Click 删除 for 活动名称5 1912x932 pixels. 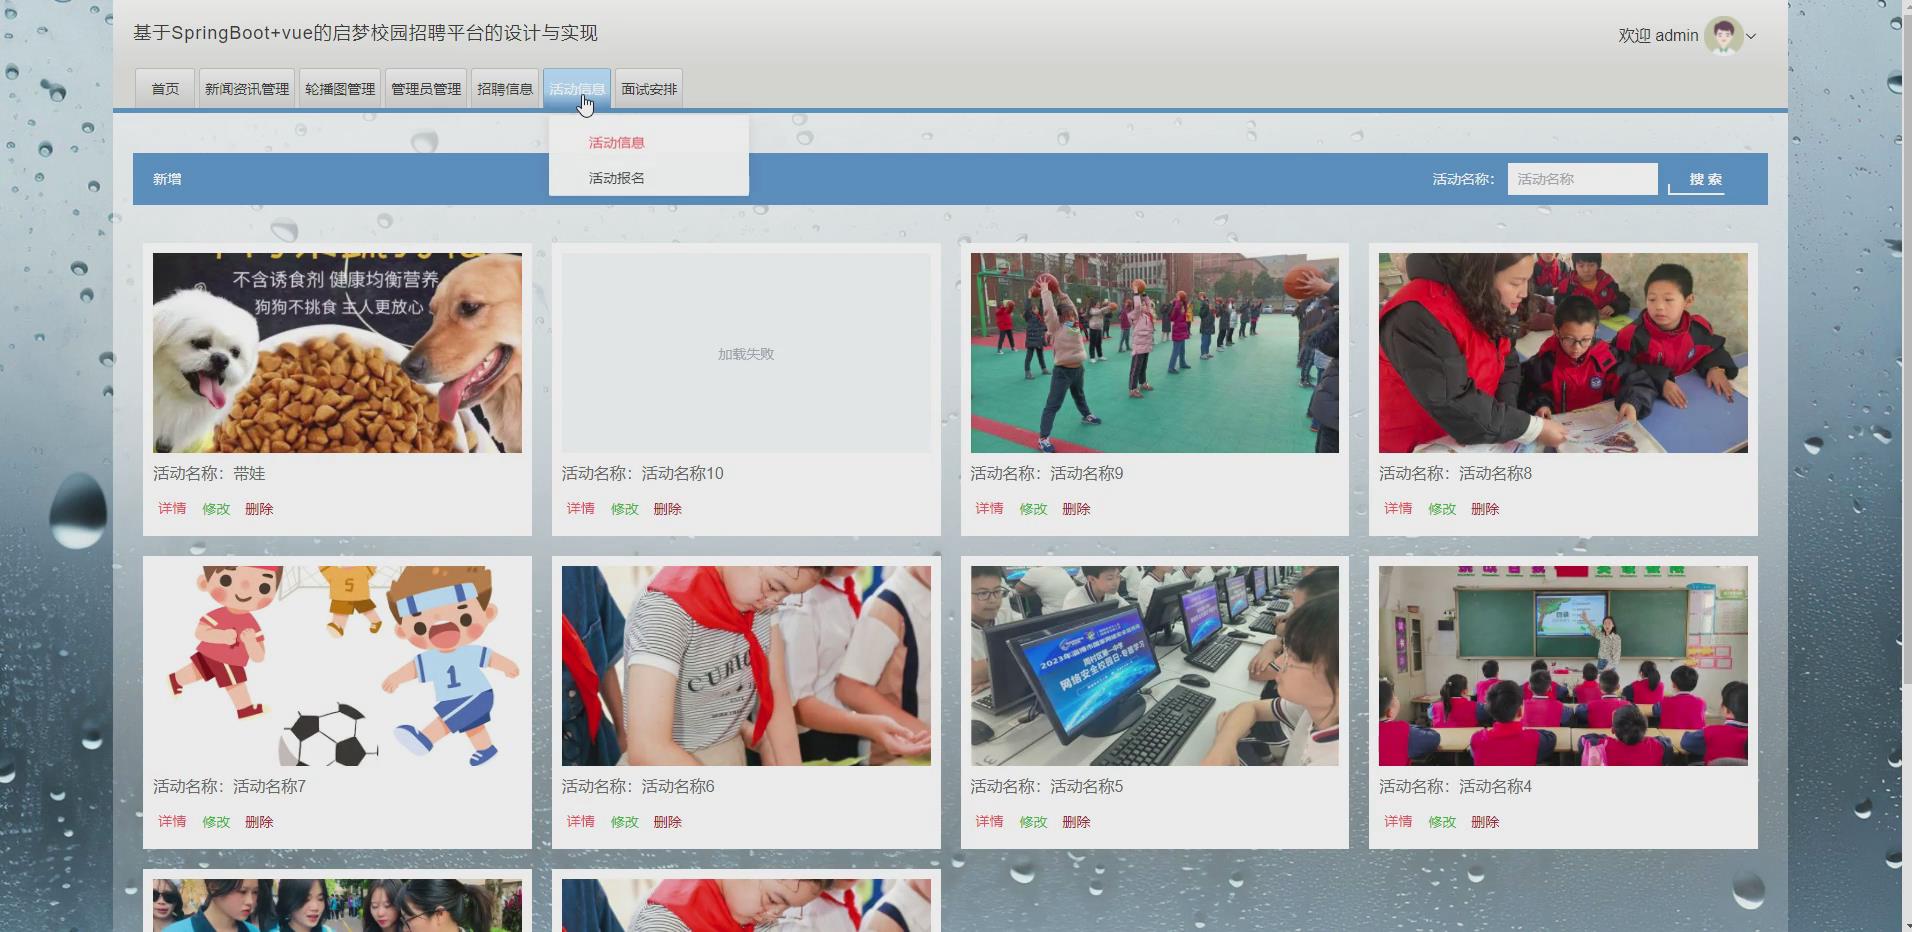[x=1076, y=821]
